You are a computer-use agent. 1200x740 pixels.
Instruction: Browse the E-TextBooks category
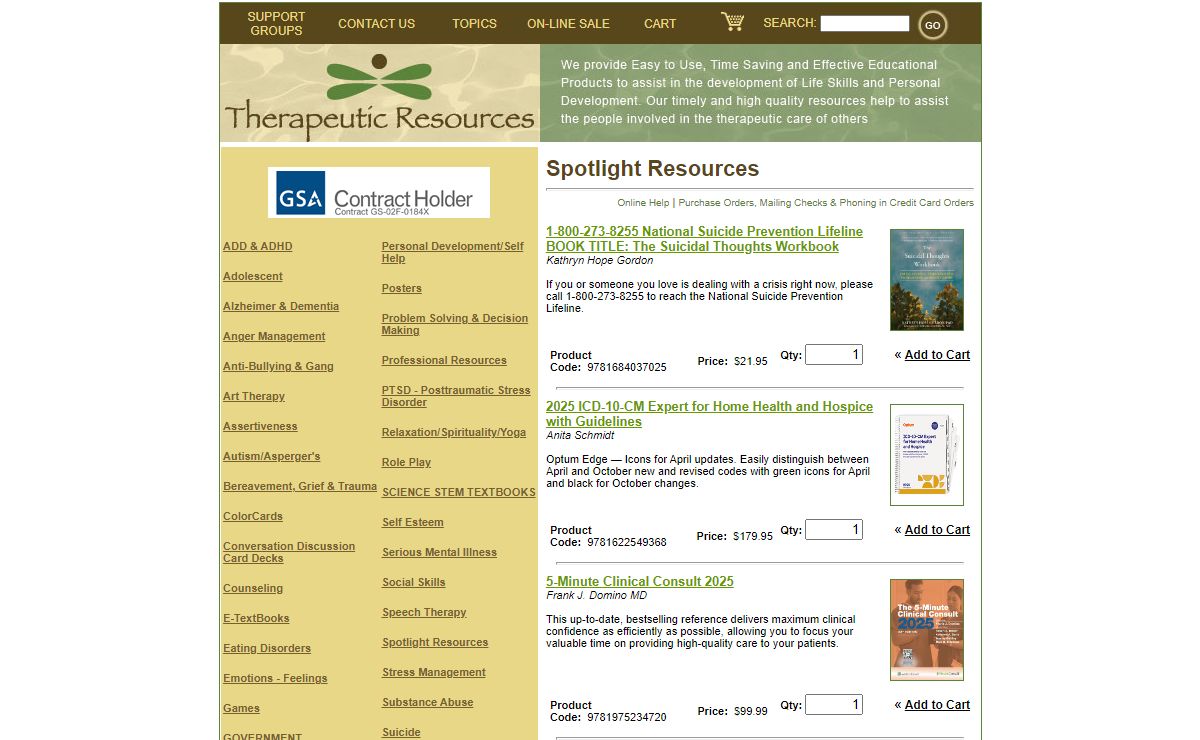(256, 618)
